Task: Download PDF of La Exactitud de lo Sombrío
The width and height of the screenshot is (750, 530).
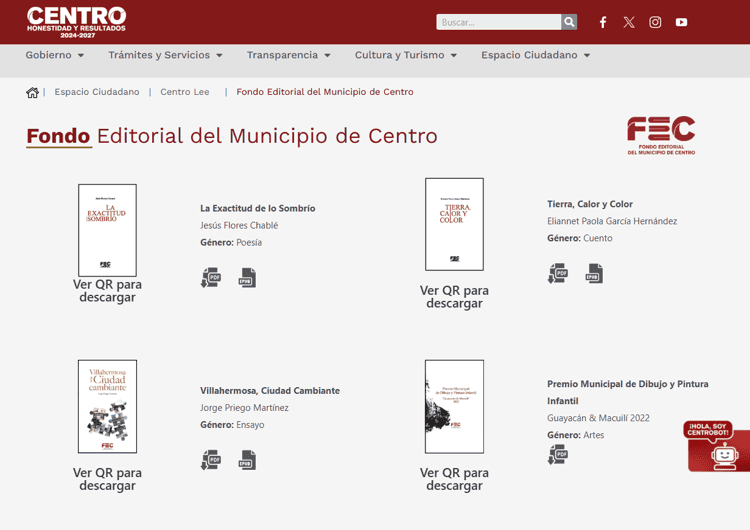Action: click(x=211, y=277)
